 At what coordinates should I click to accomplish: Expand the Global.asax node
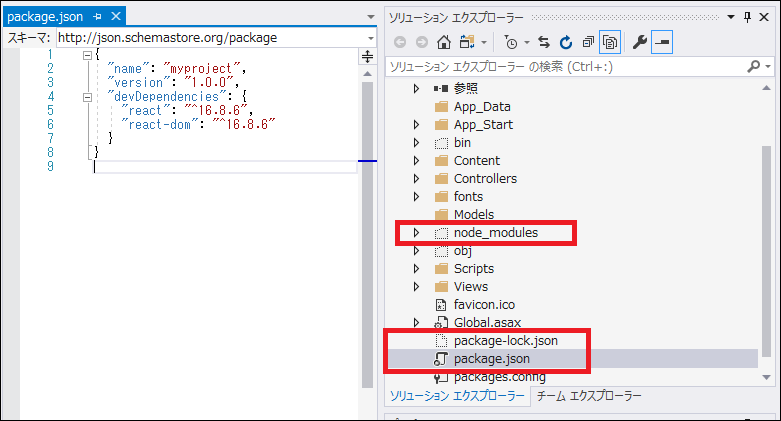[x=416, y=322]
